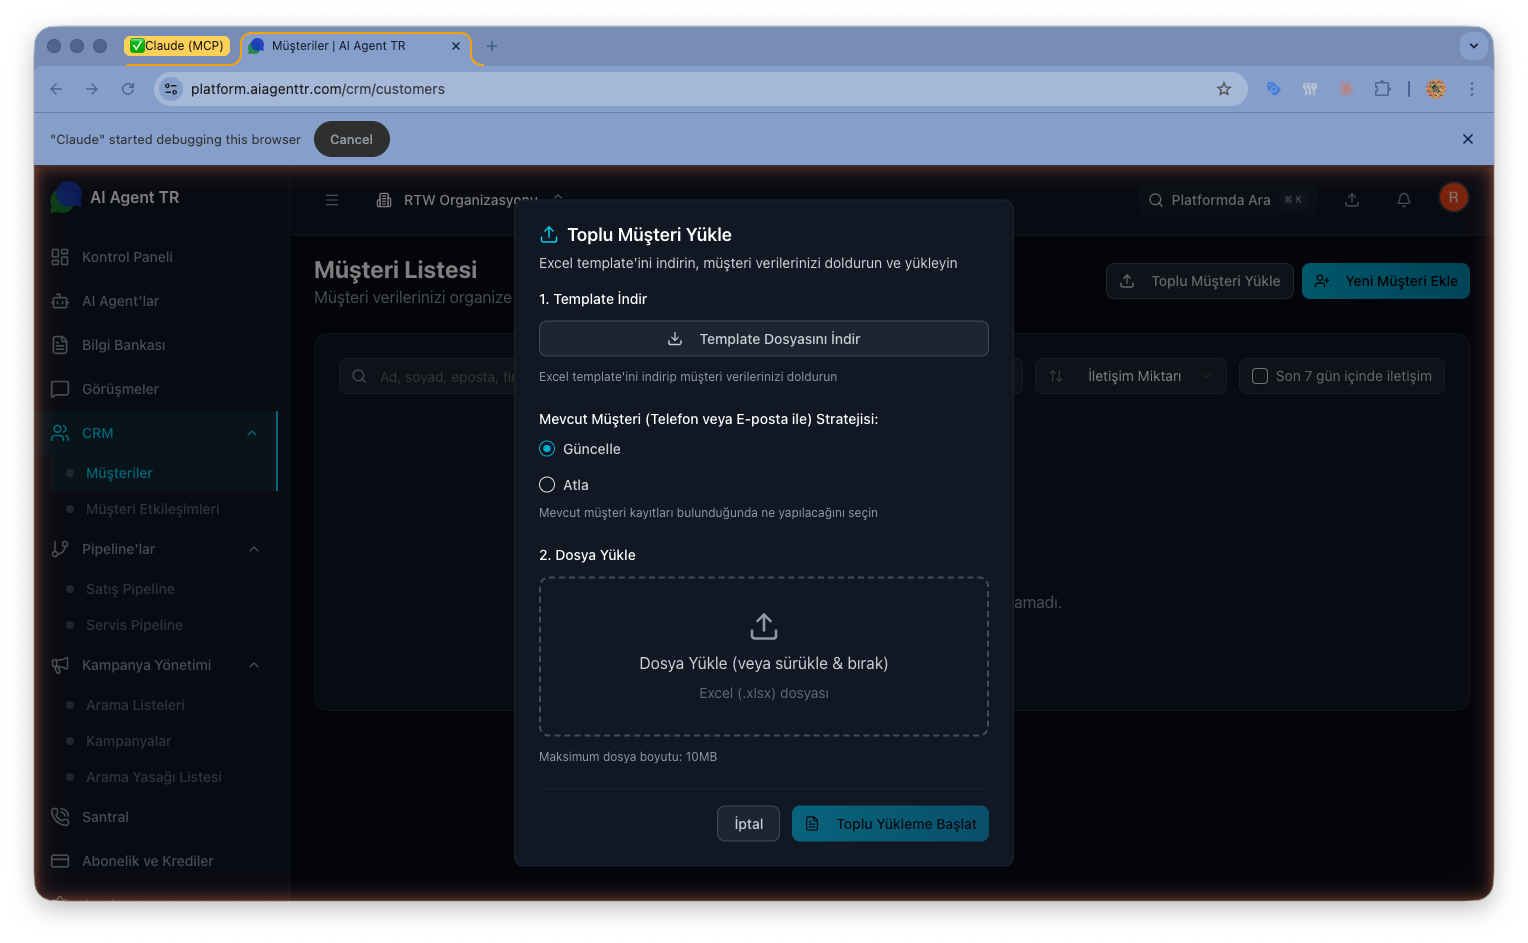Close the debugging notification bar

(1468, 139)
